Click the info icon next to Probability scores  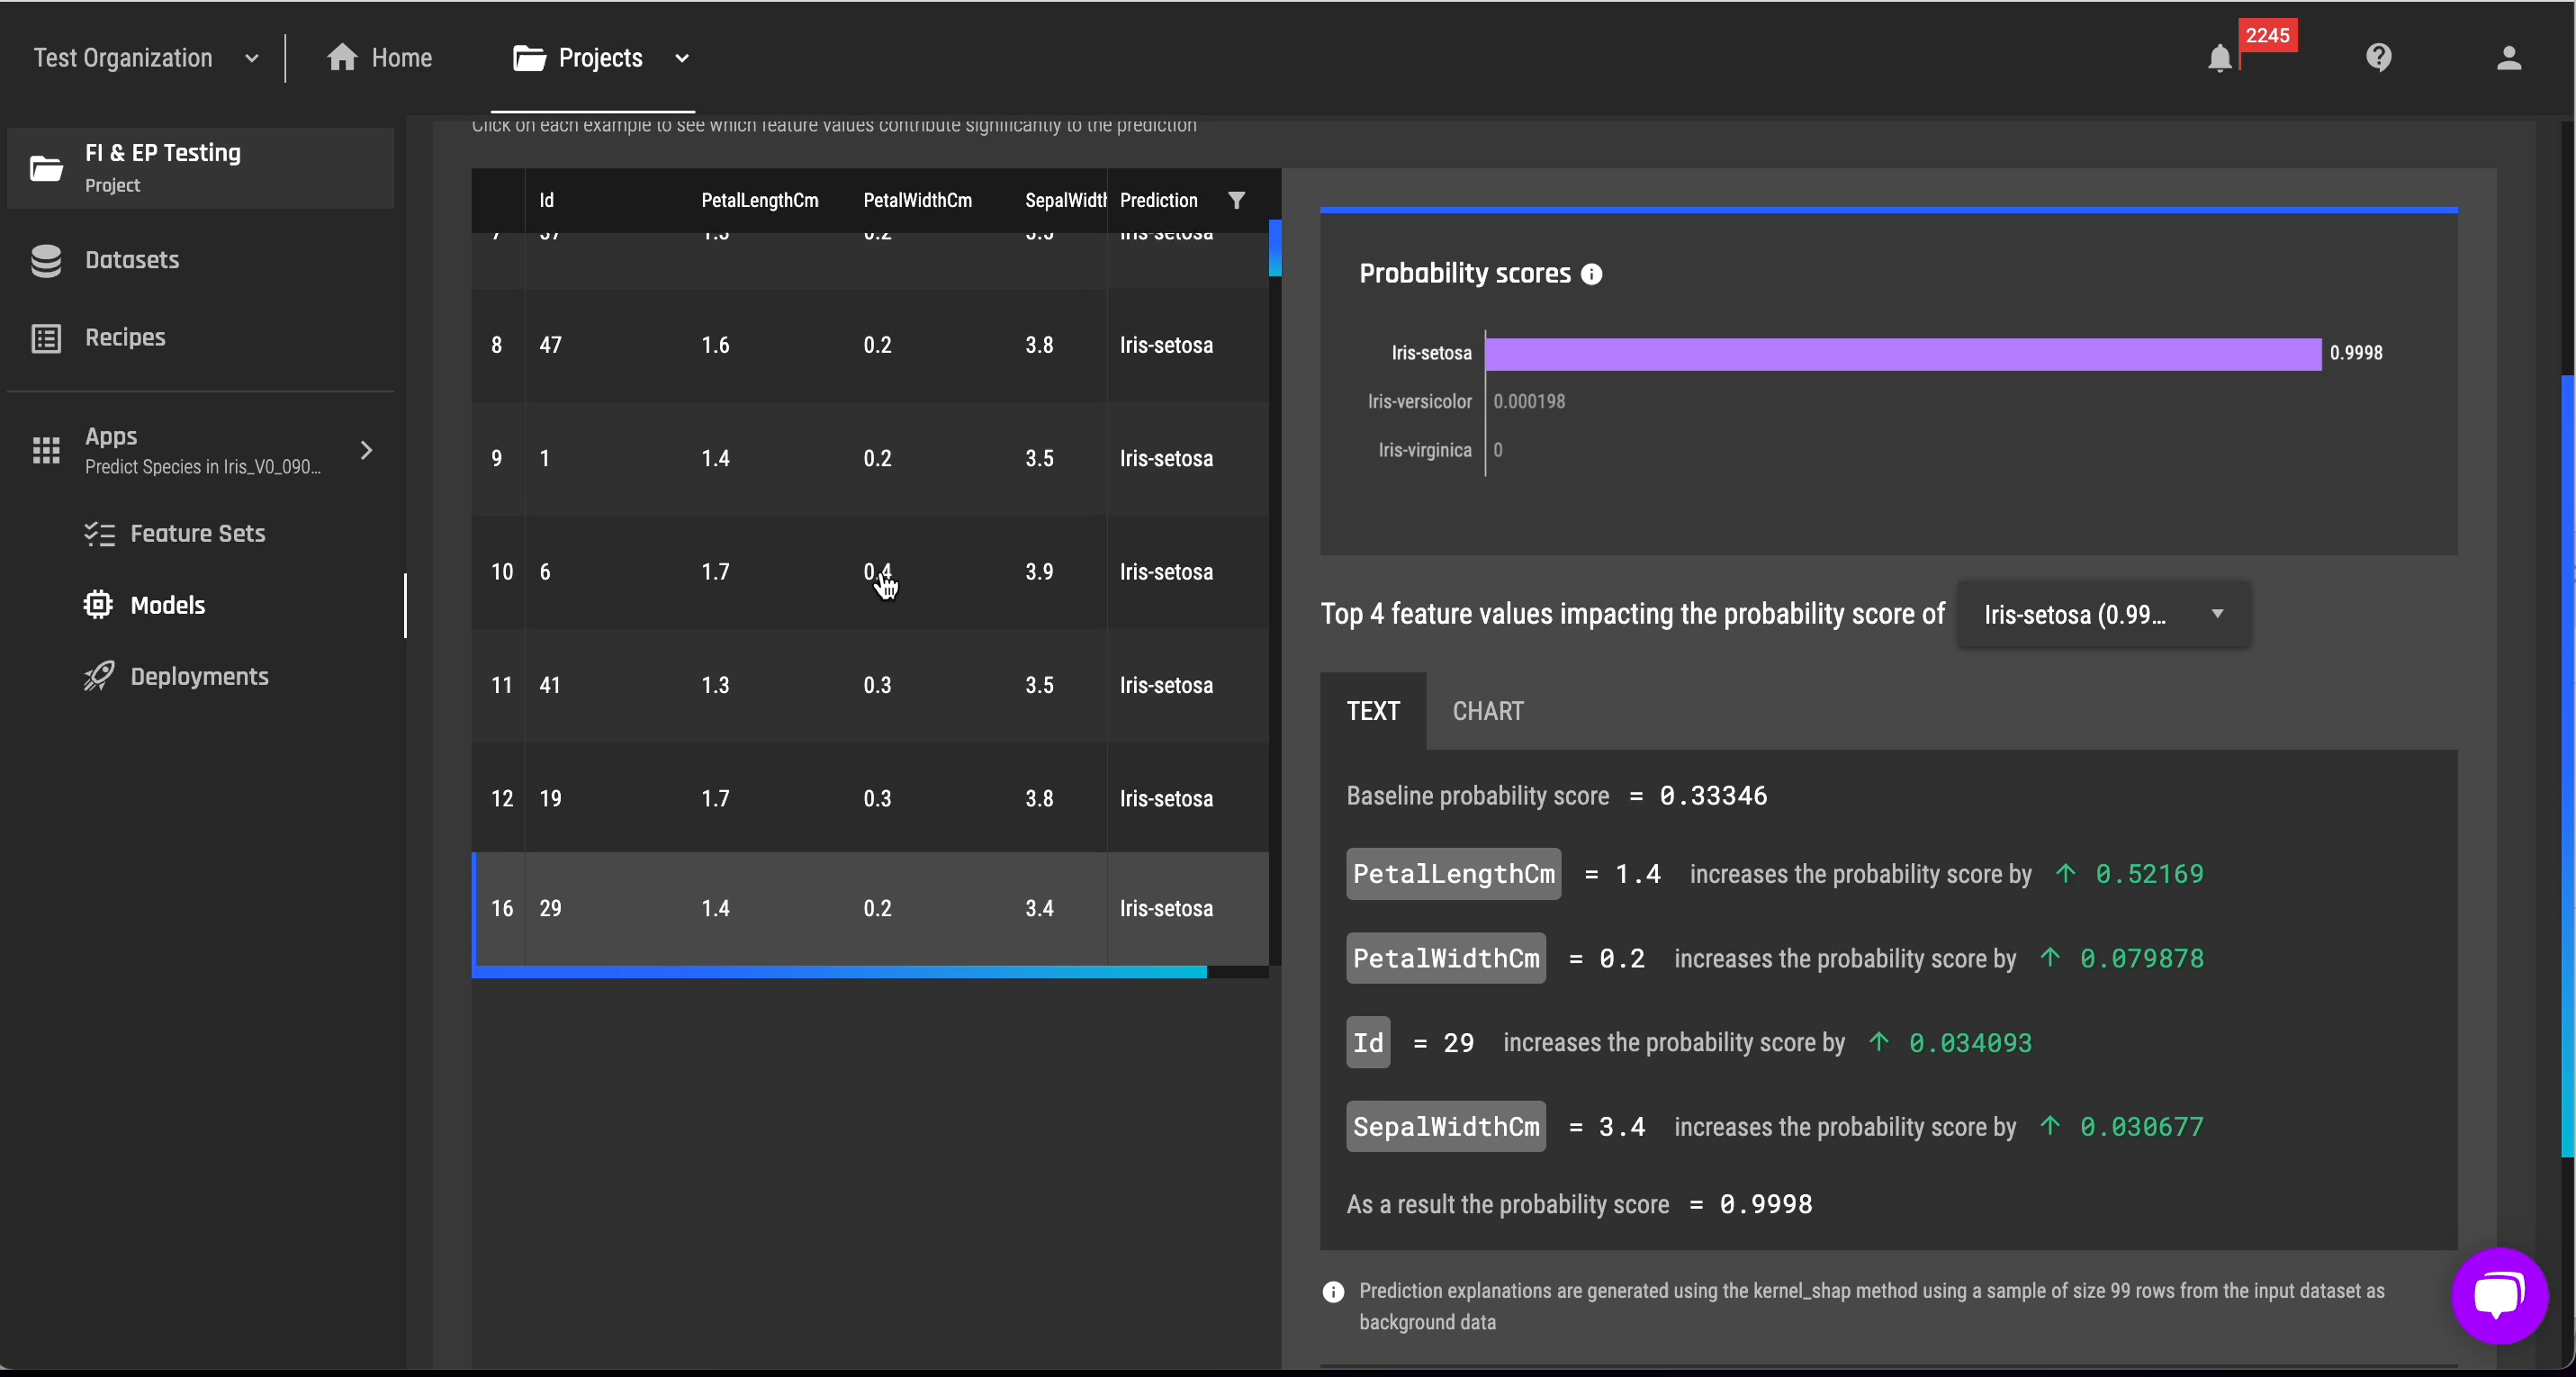coord(1593,274)
